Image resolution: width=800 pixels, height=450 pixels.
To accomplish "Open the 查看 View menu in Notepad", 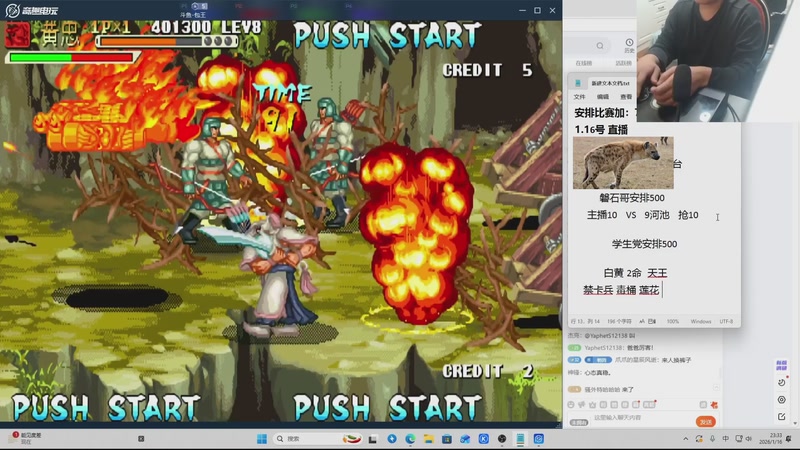I will [x=626, y=97].
